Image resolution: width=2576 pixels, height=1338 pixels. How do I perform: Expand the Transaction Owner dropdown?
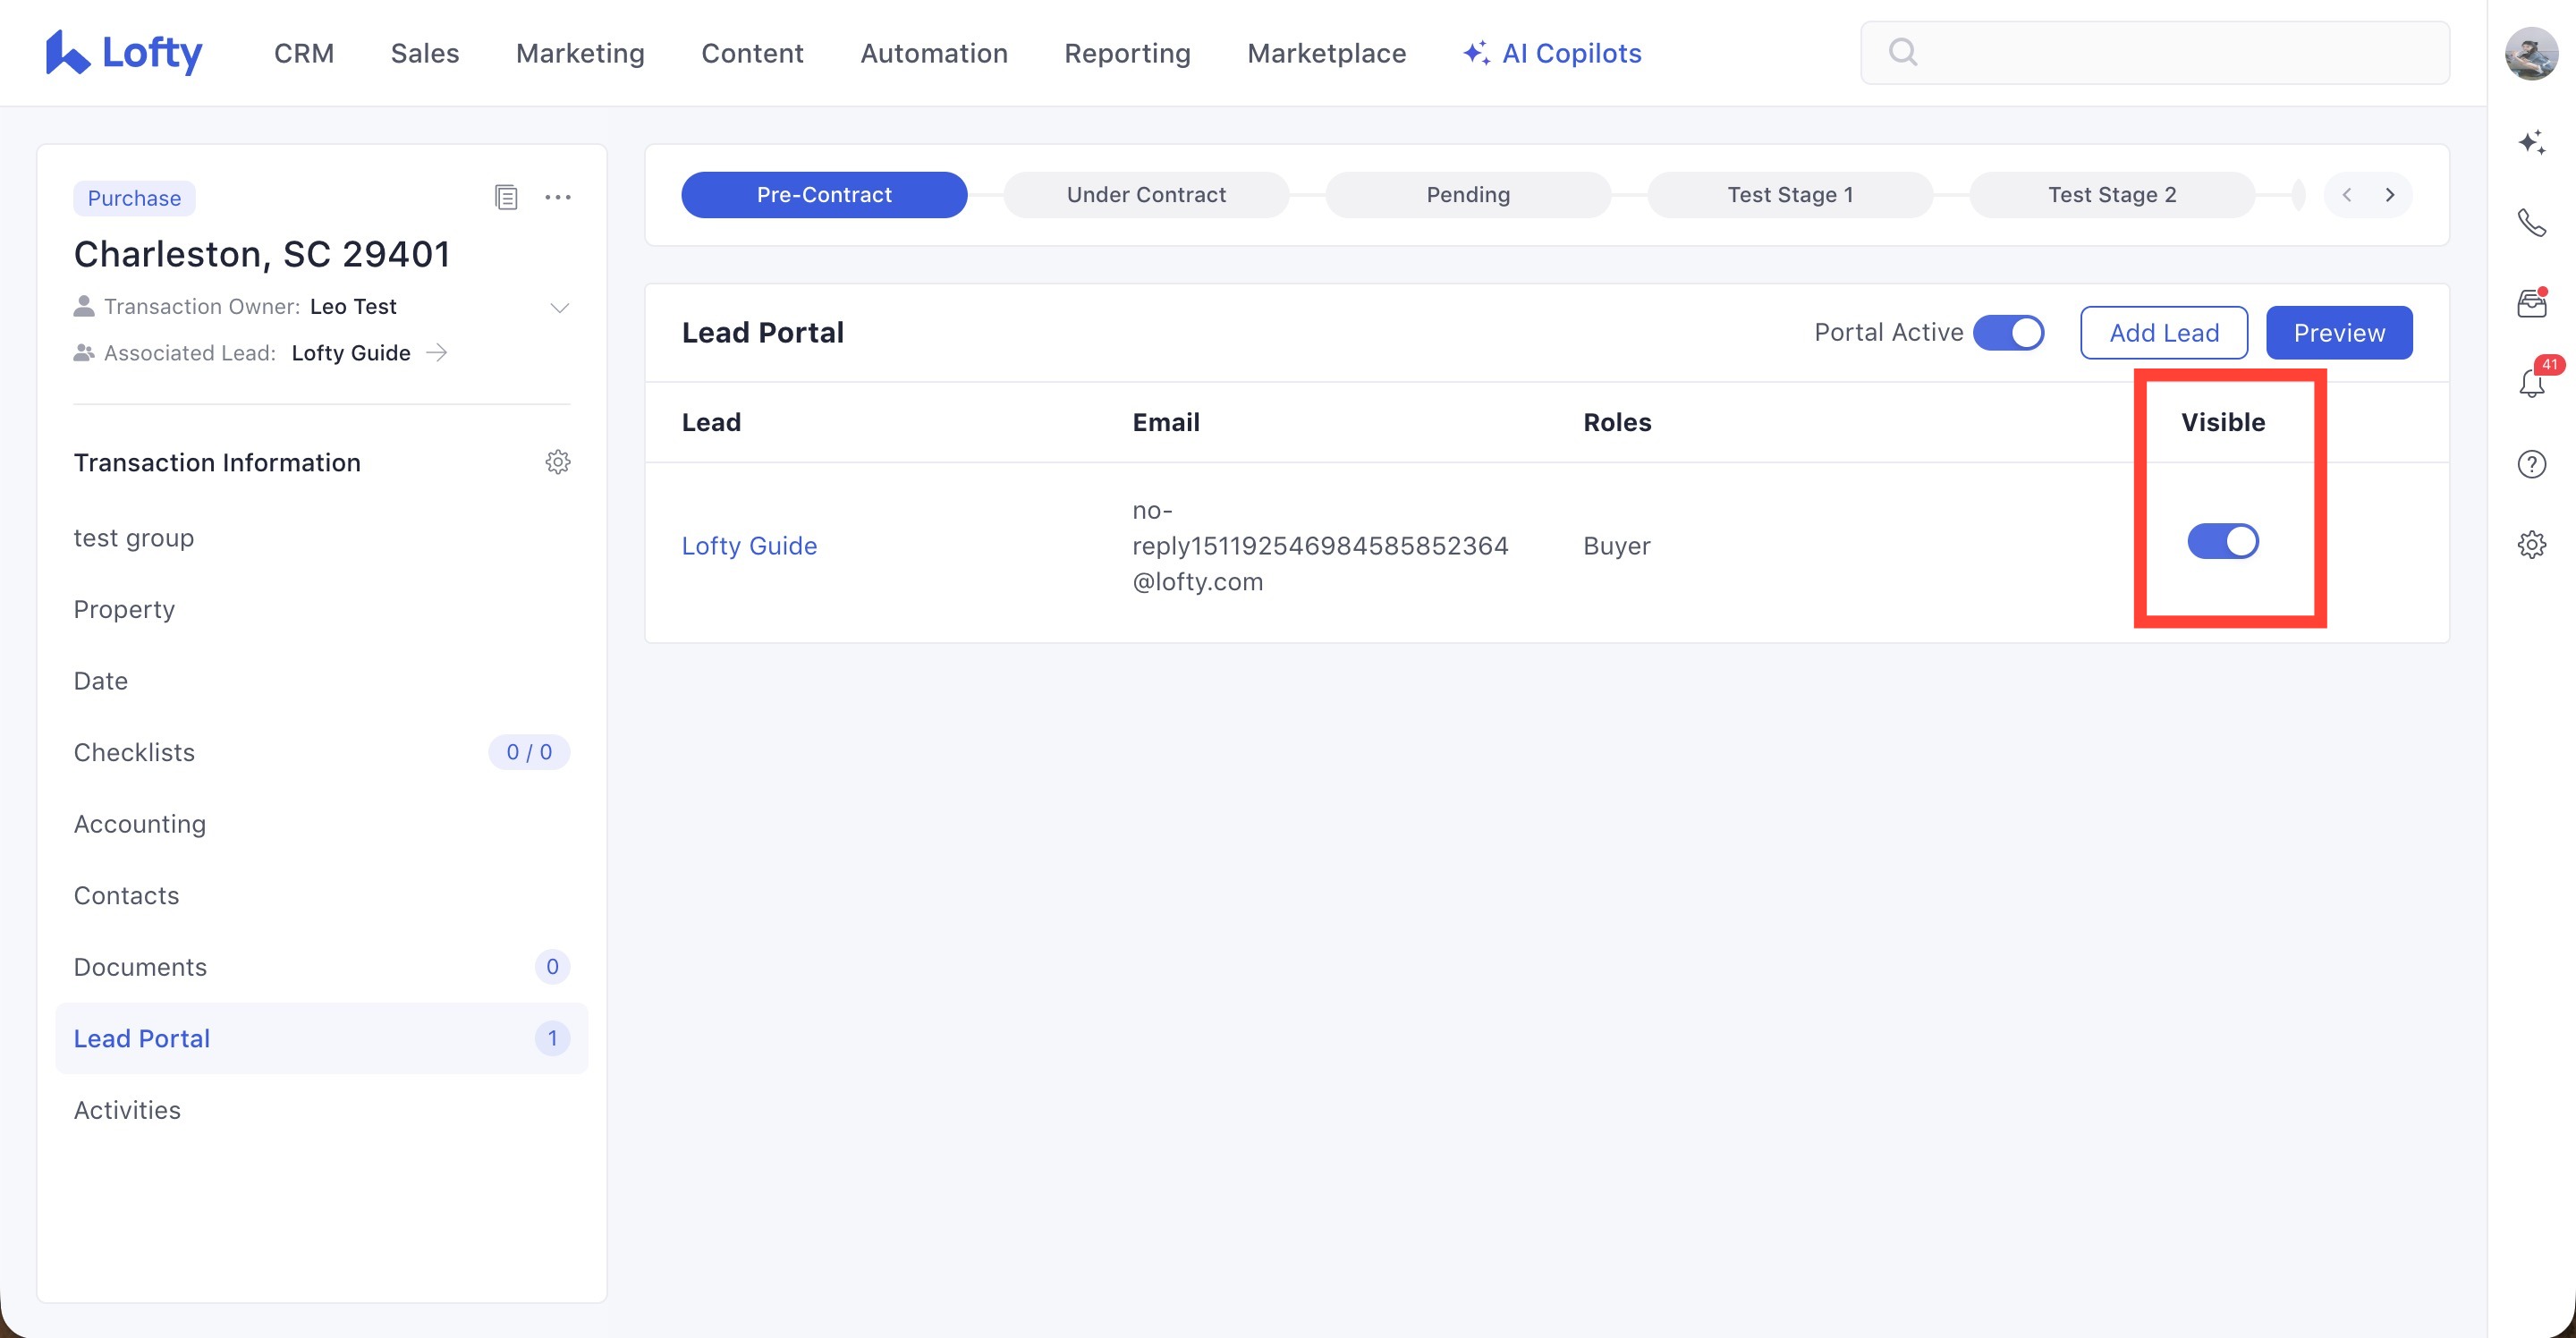[559, 307]
